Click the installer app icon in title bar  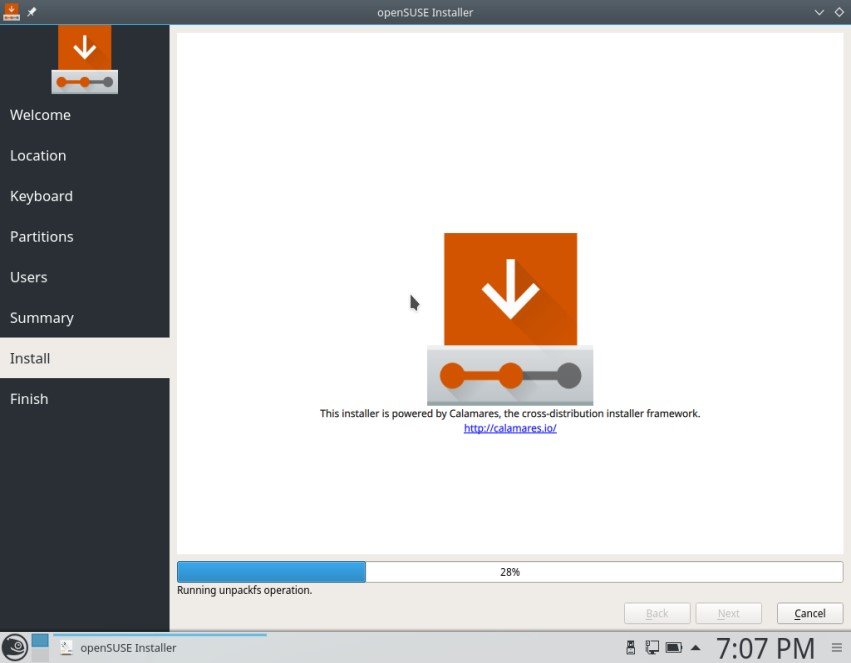(11, 11)
